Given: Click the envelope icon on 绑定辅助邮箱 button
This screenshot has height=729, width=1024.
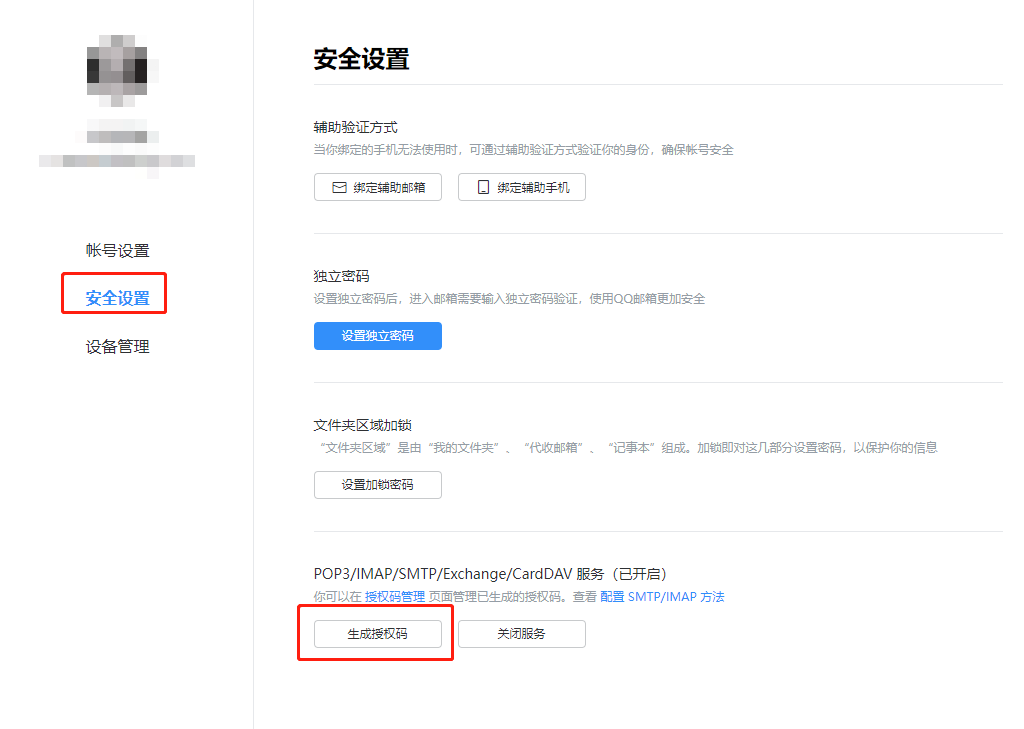Looking at the screenshot, I should 342,187.
